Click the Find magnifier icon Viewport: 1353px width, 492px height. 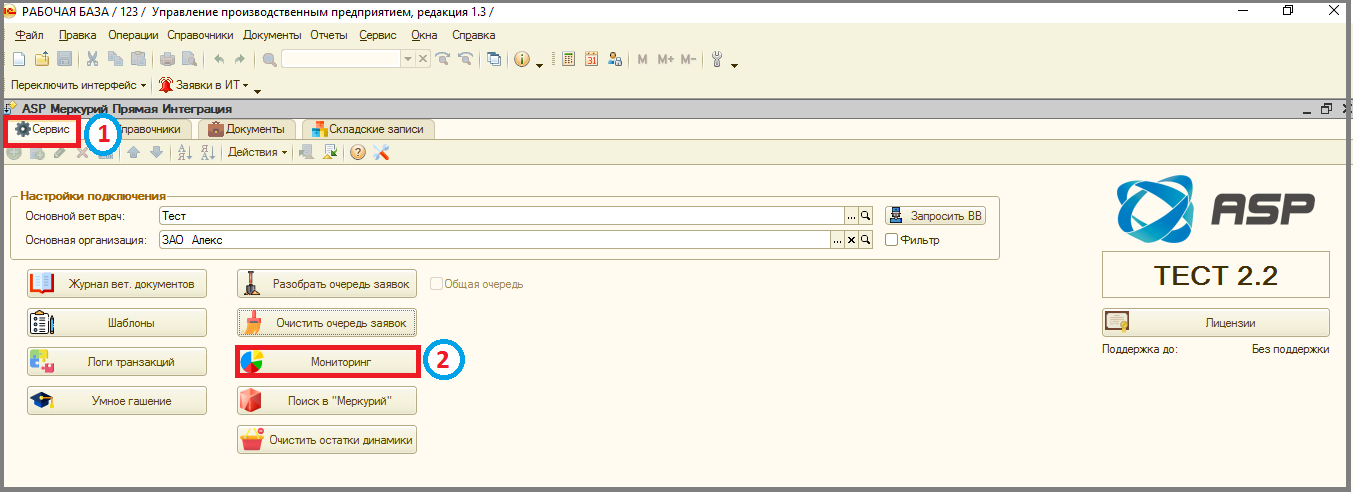pos(269,59)
